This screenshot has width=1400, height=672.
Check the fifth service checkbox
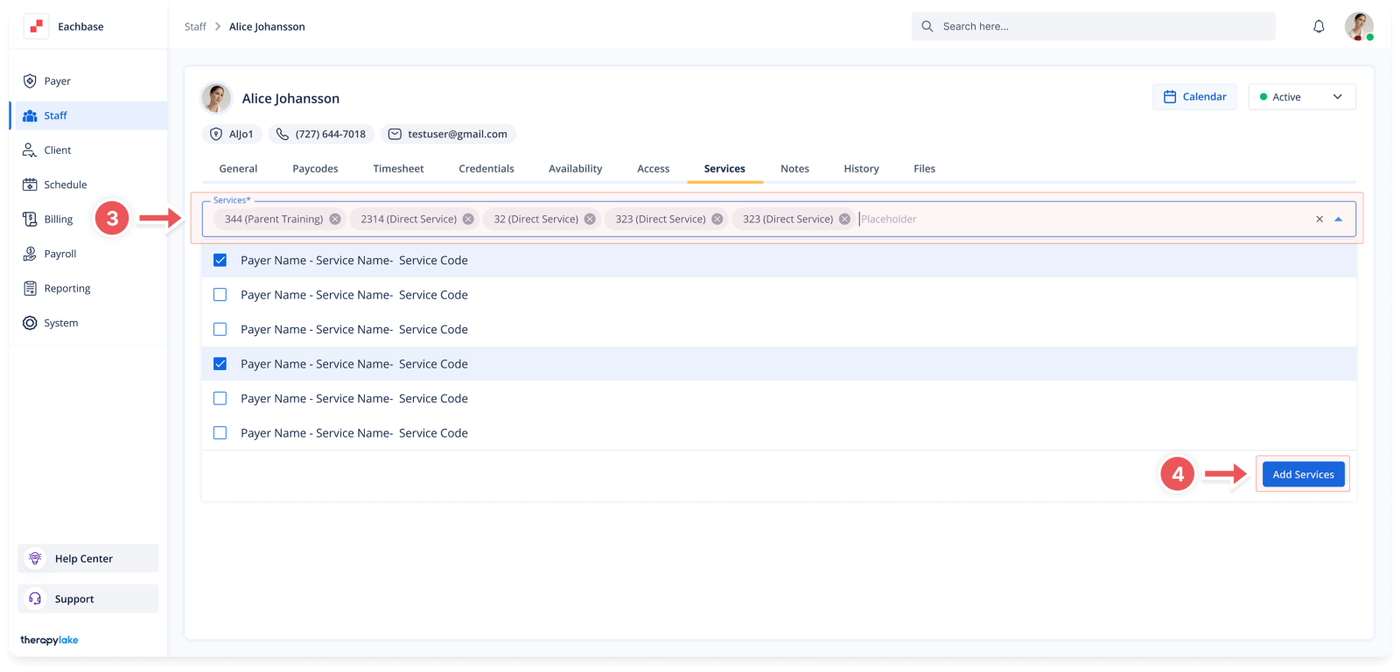220,398
